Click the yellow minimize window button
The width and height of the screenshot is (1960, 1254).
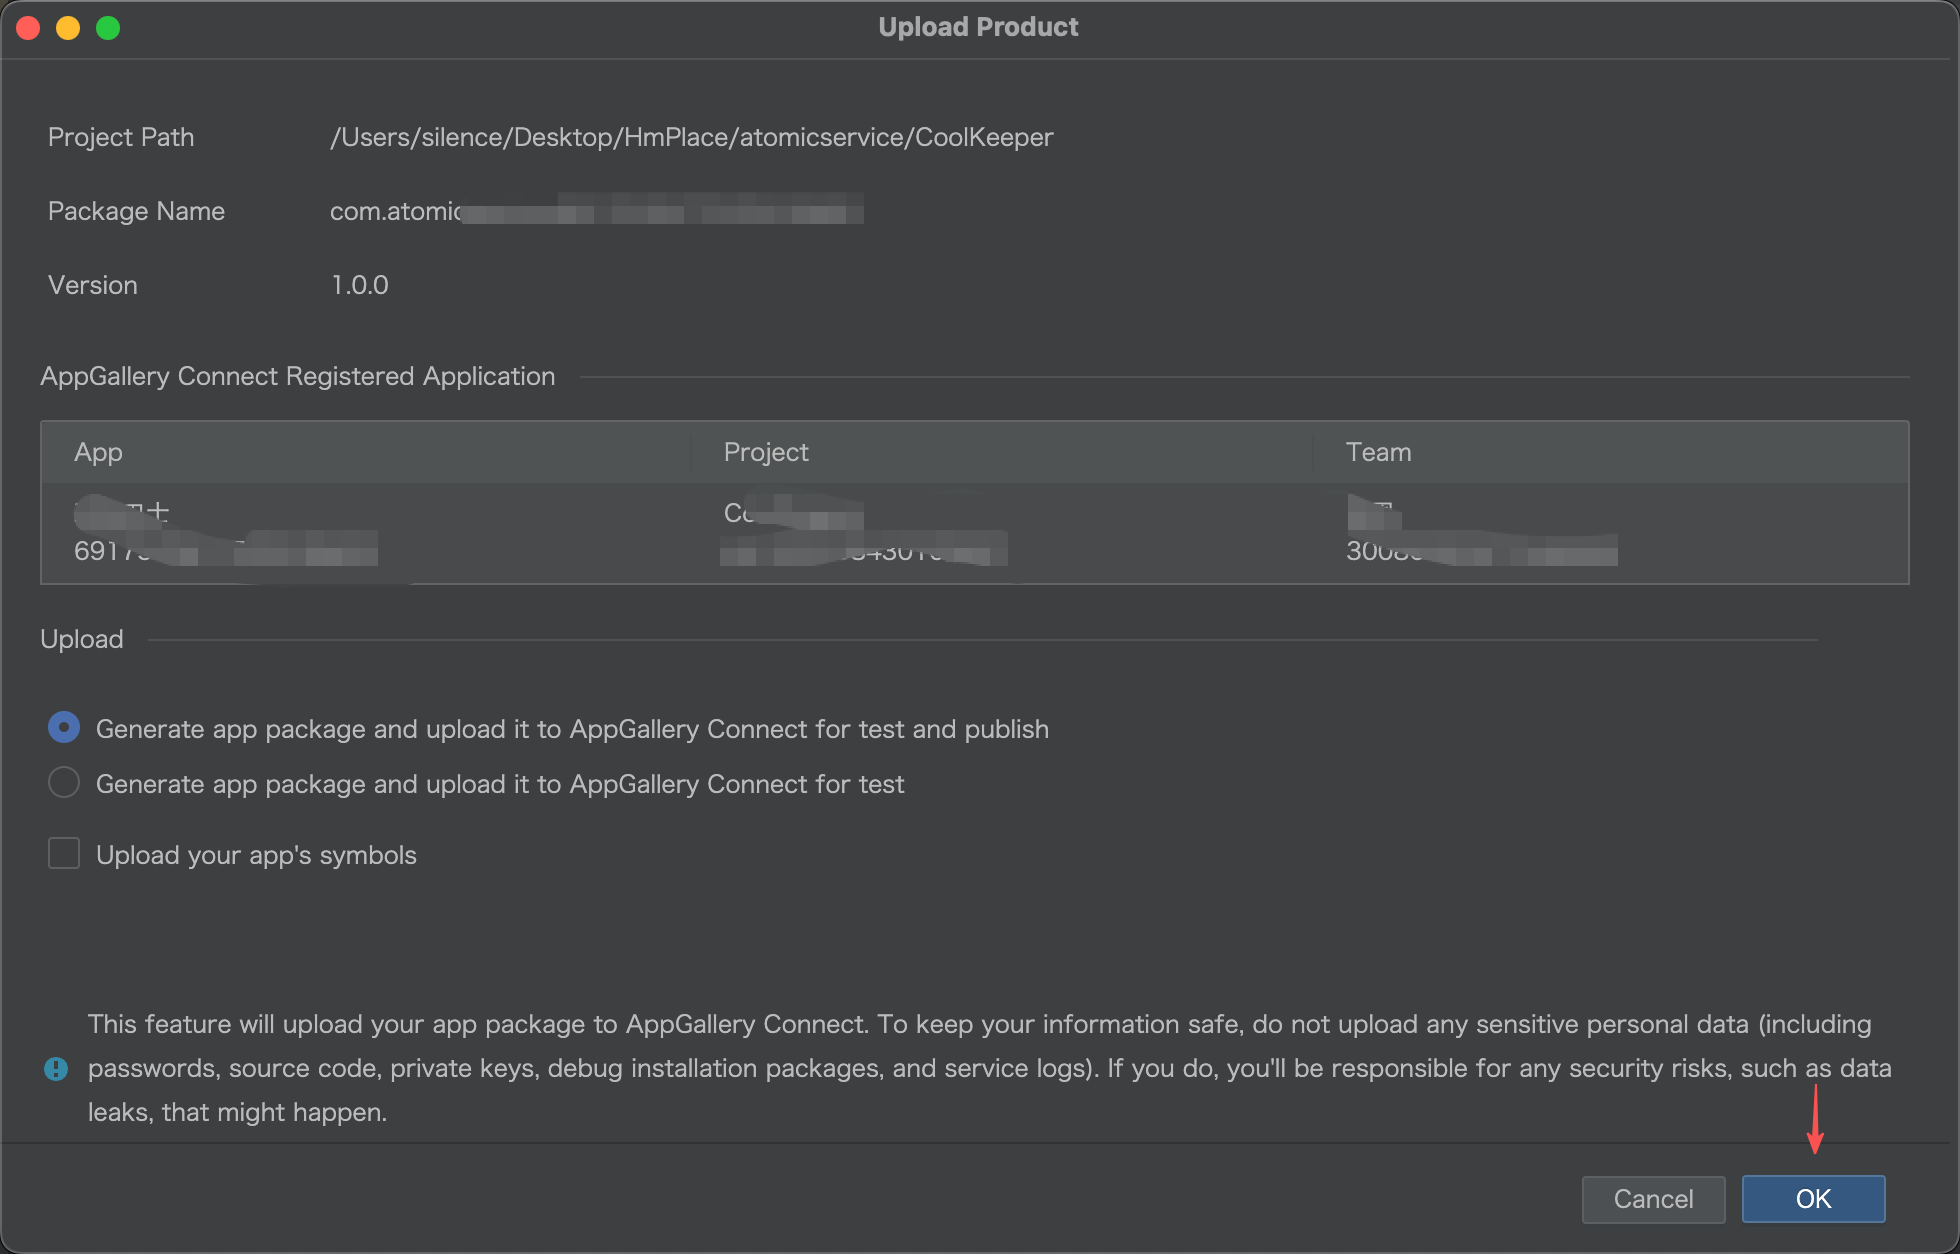[x=68, y=28]
